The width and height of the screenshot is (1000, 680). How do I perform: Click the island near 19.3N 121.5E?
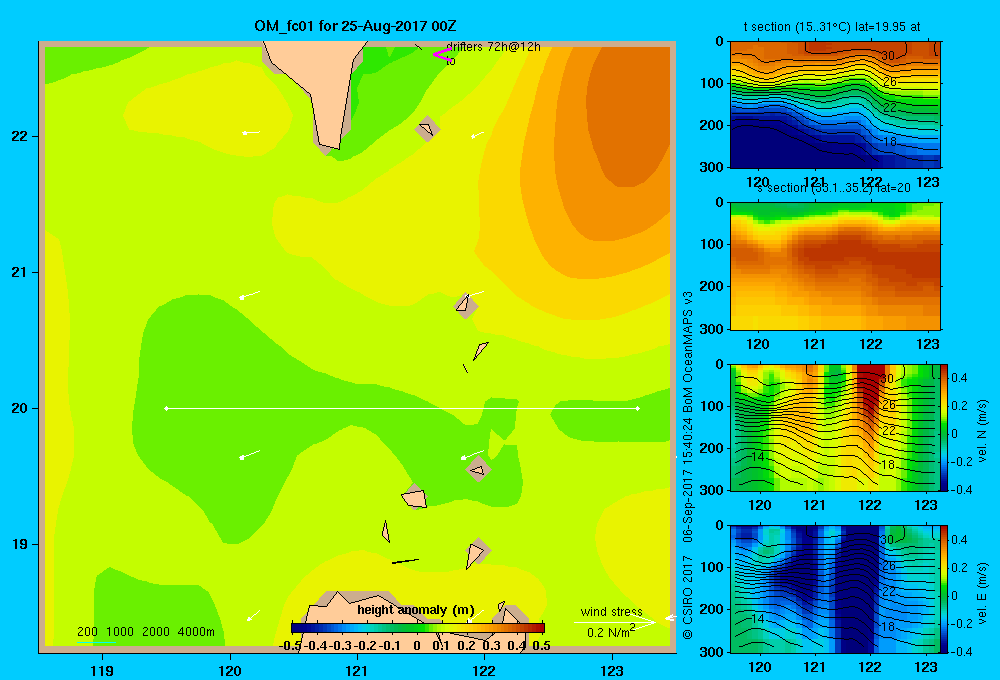[415, 497]
